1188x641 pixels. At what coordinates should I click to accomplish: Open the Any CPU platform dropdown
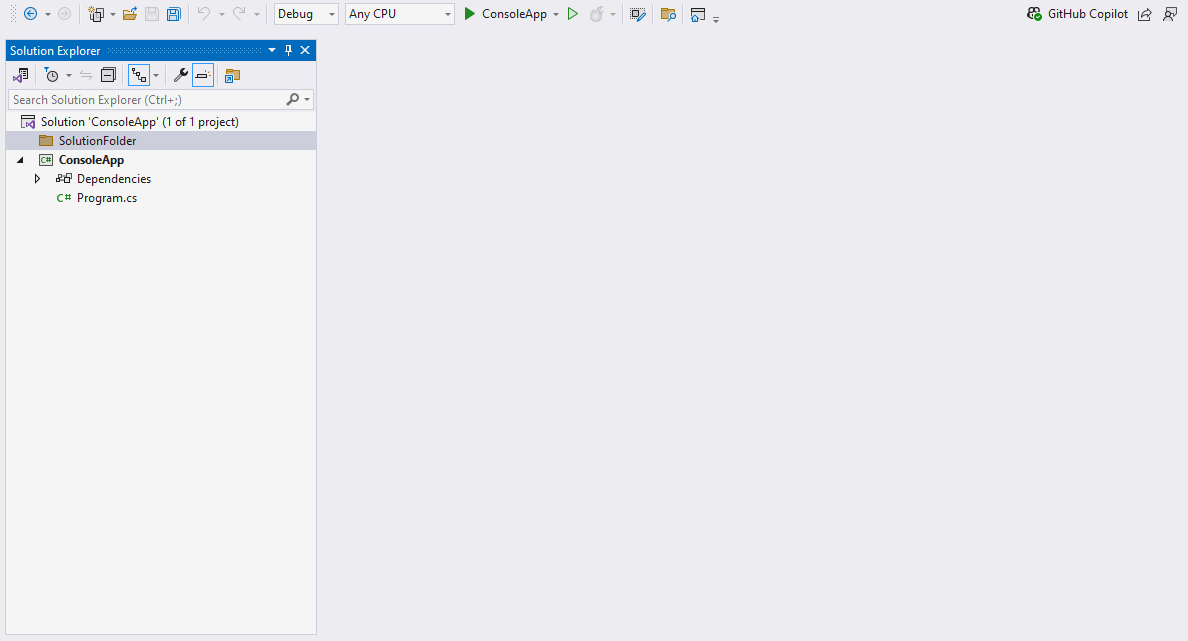pos(447,13)
